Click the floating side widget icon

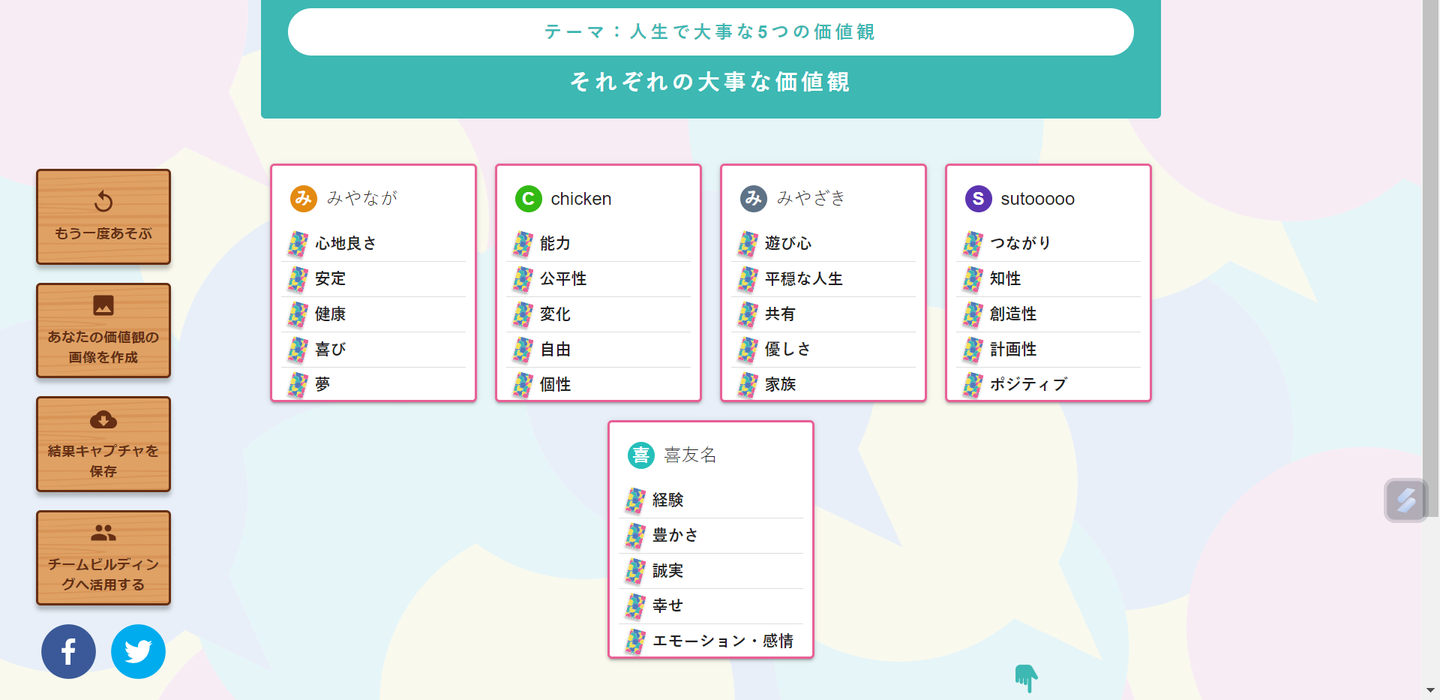pos(1406,500)
